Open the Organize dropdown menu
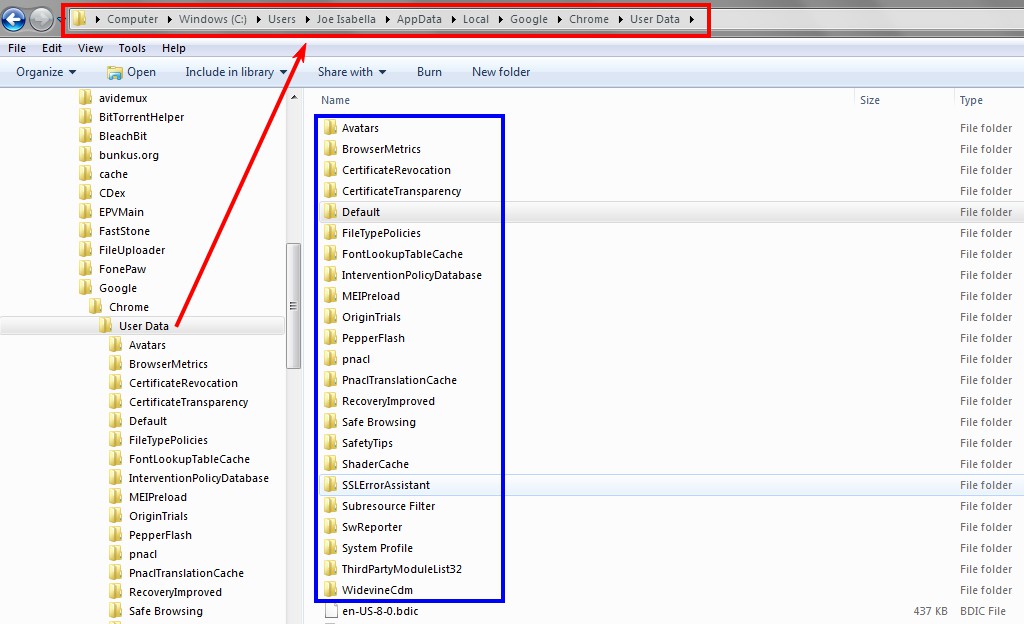The height and width of the screenshot is (624, 1024). point(46,72)
